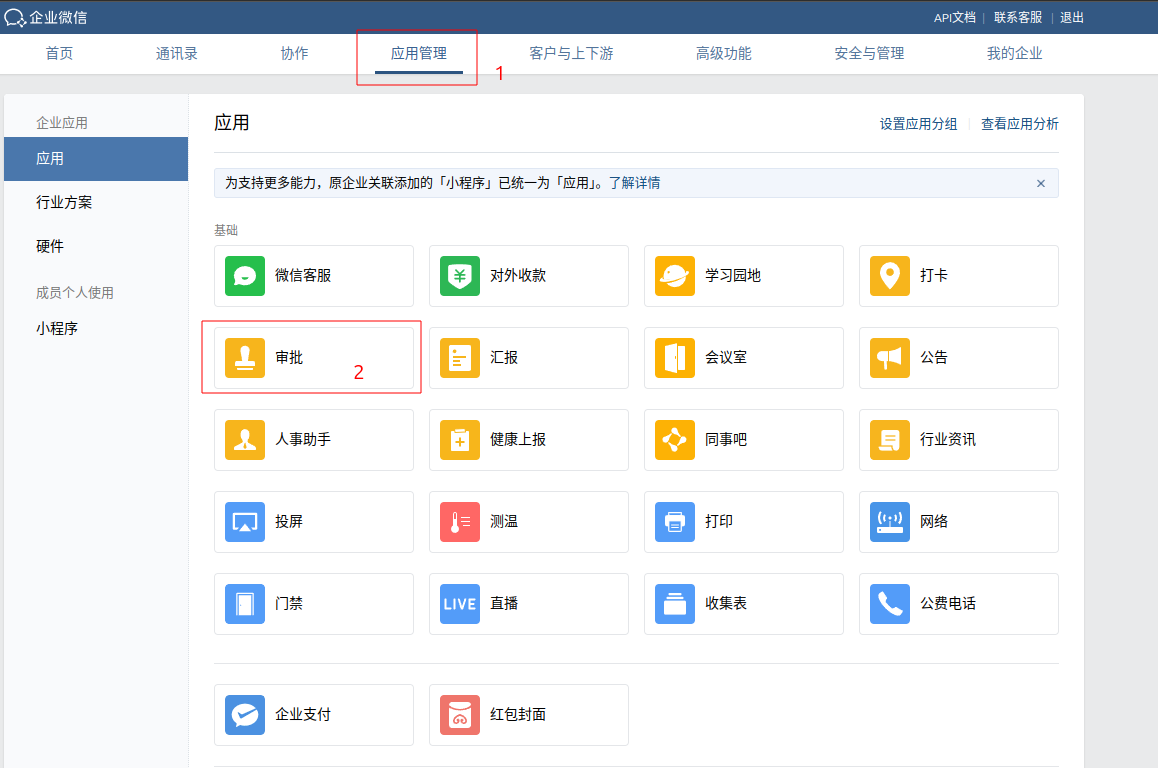Go to the 客户与上下游 tab
1158x768 pixels.
(571, 54)
